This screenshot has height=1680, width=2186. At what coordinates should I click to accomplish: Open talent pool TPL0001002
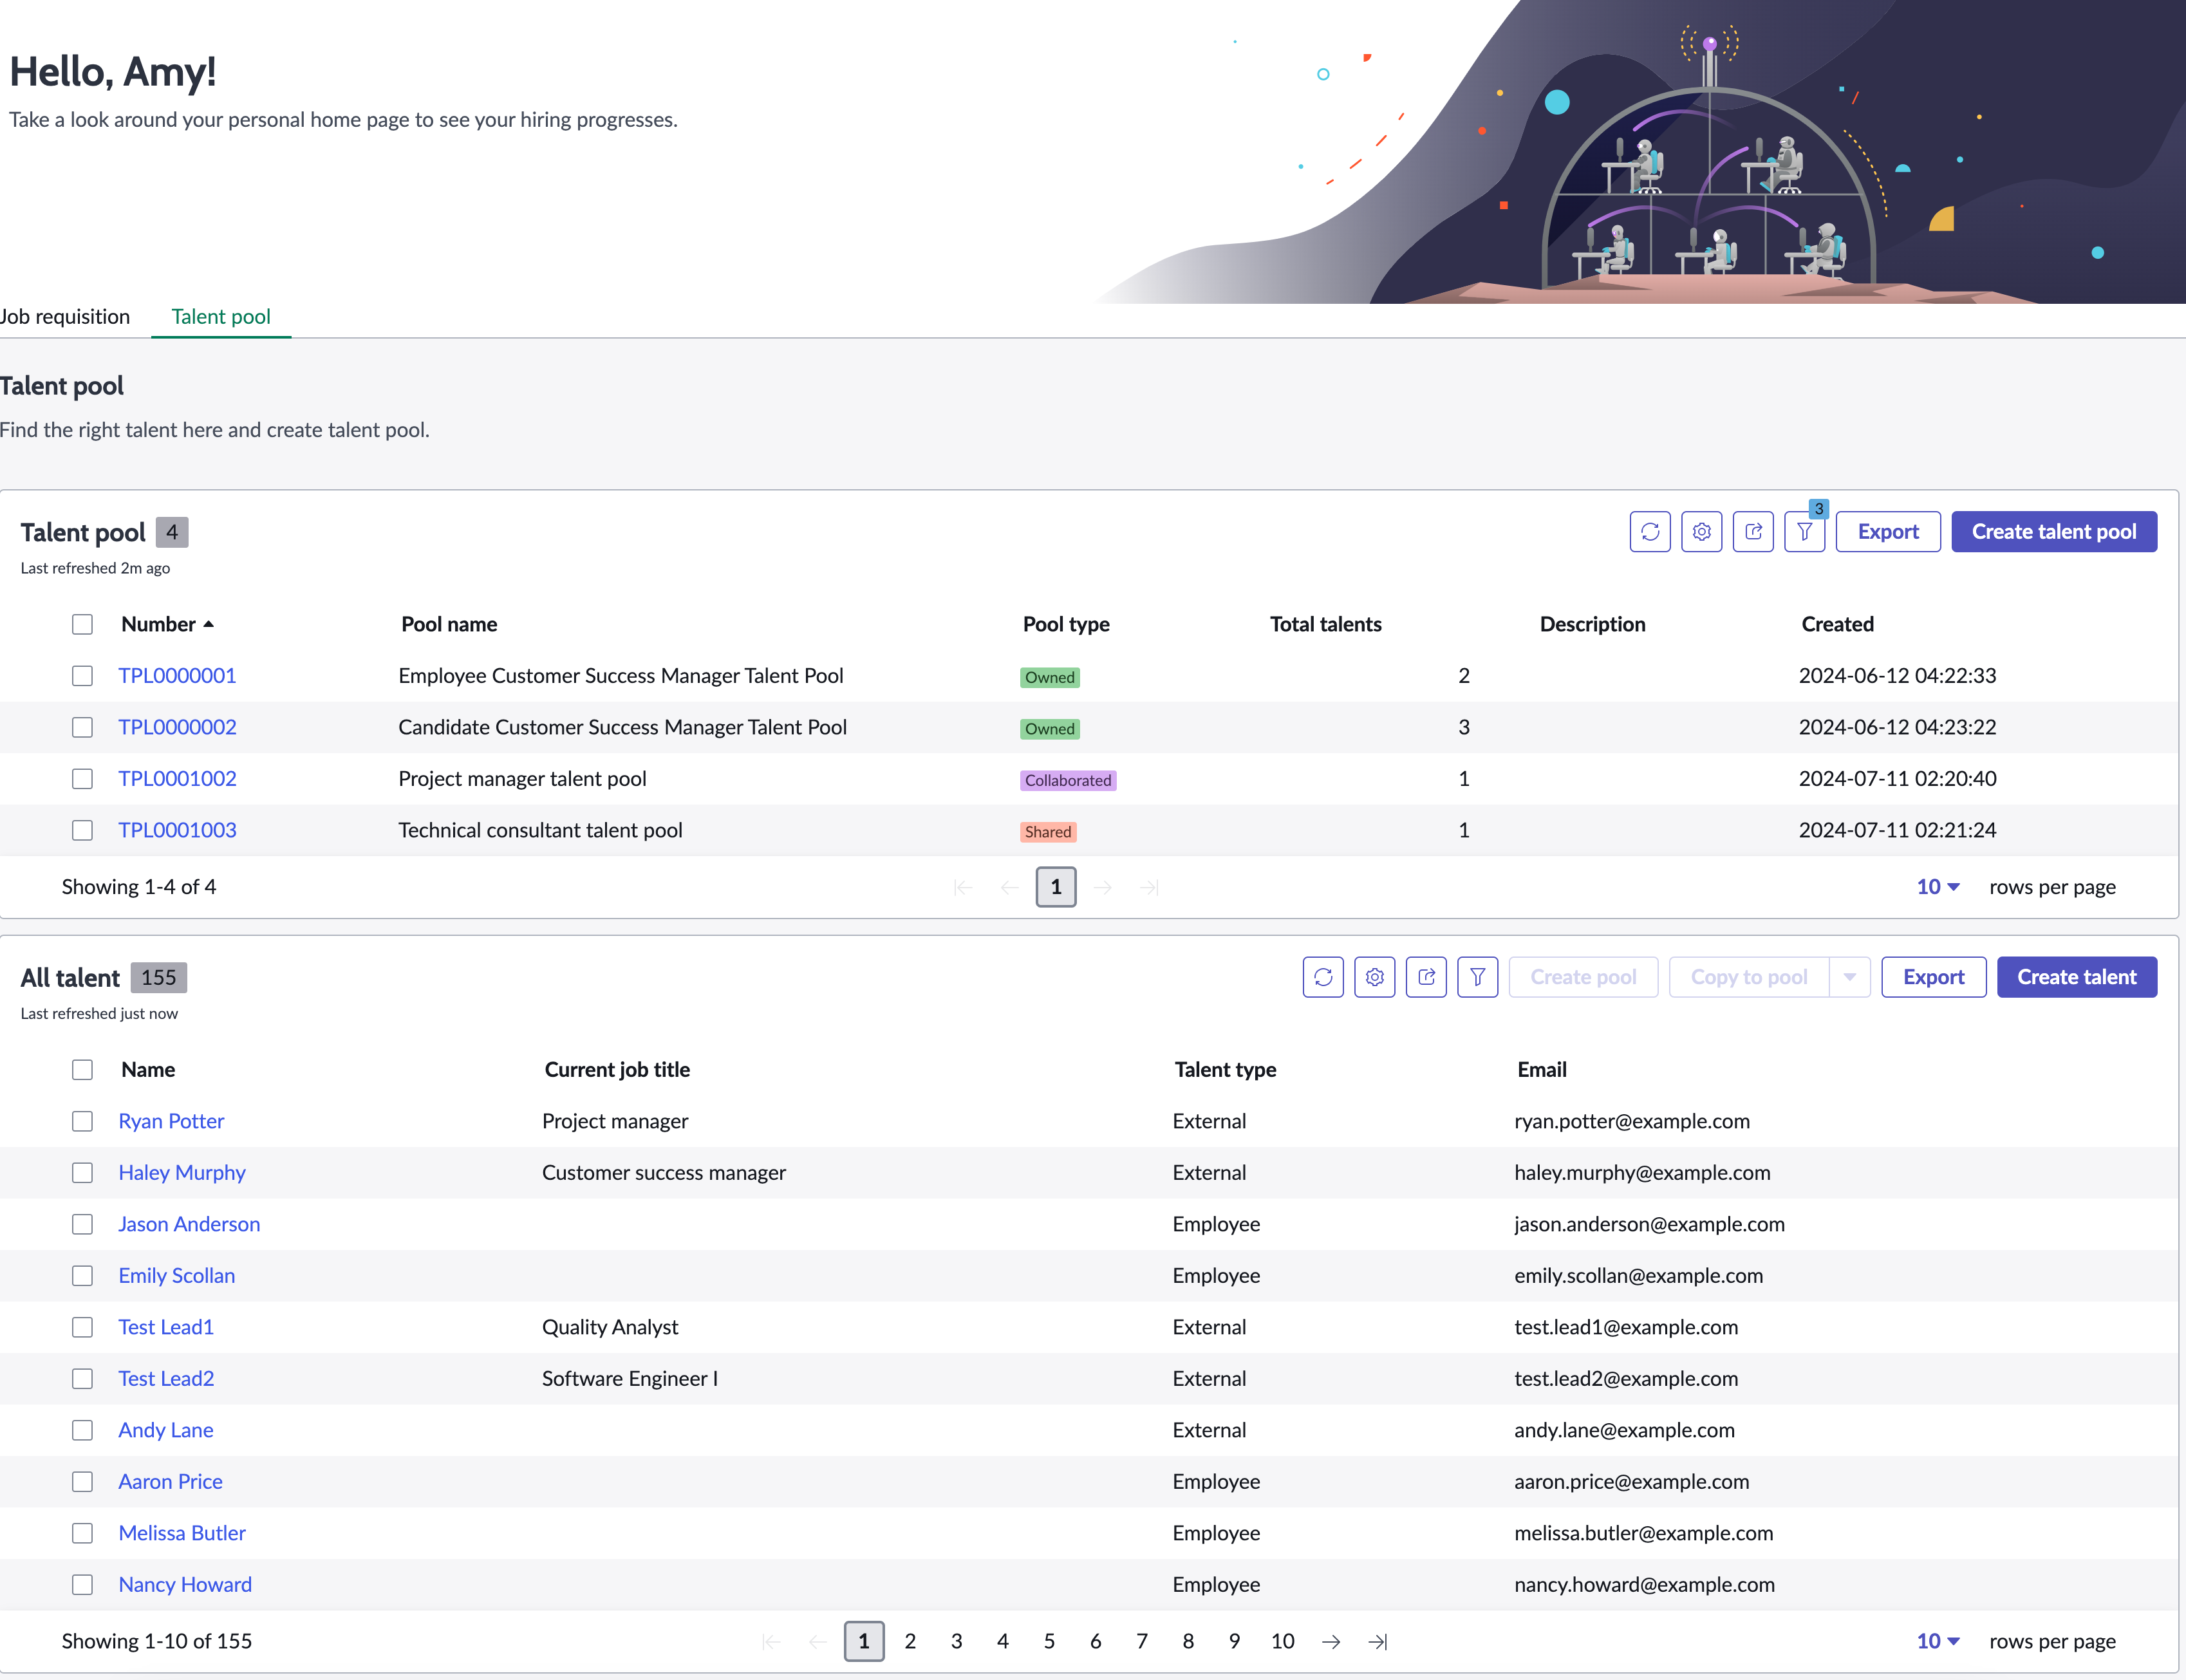pos(177,779)
